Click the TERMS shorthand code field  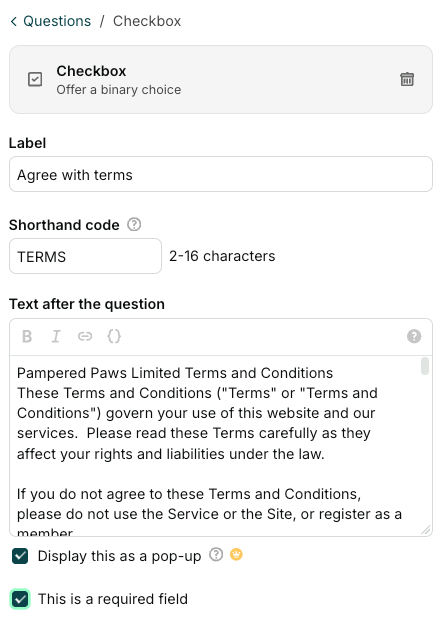86,256
